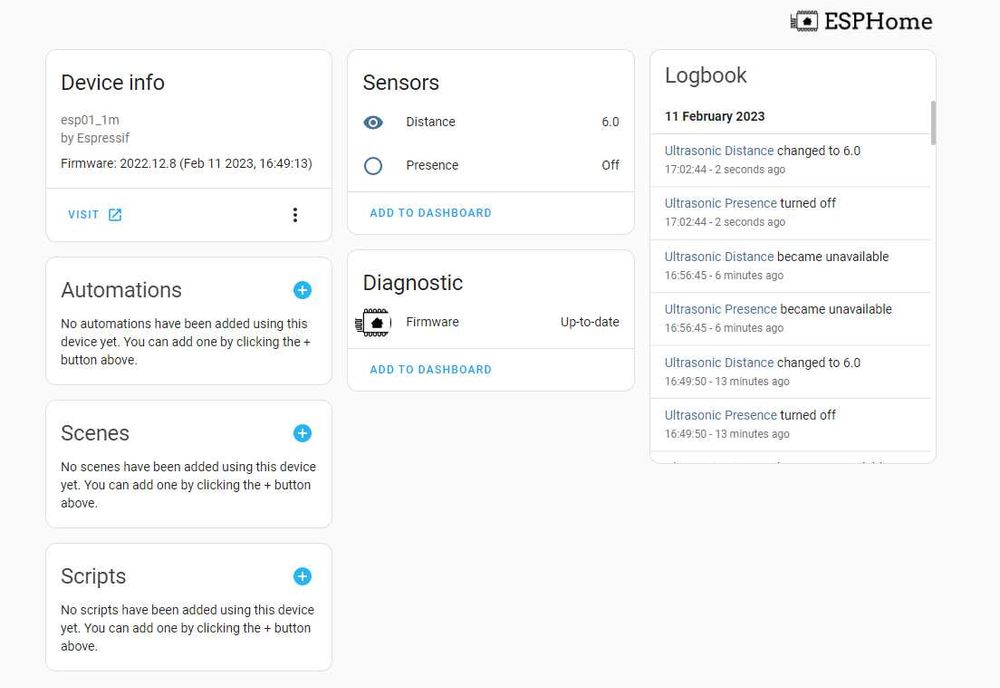Click the ESPHome logo icon
1000x688 pixels.
[x=804, y=21]
